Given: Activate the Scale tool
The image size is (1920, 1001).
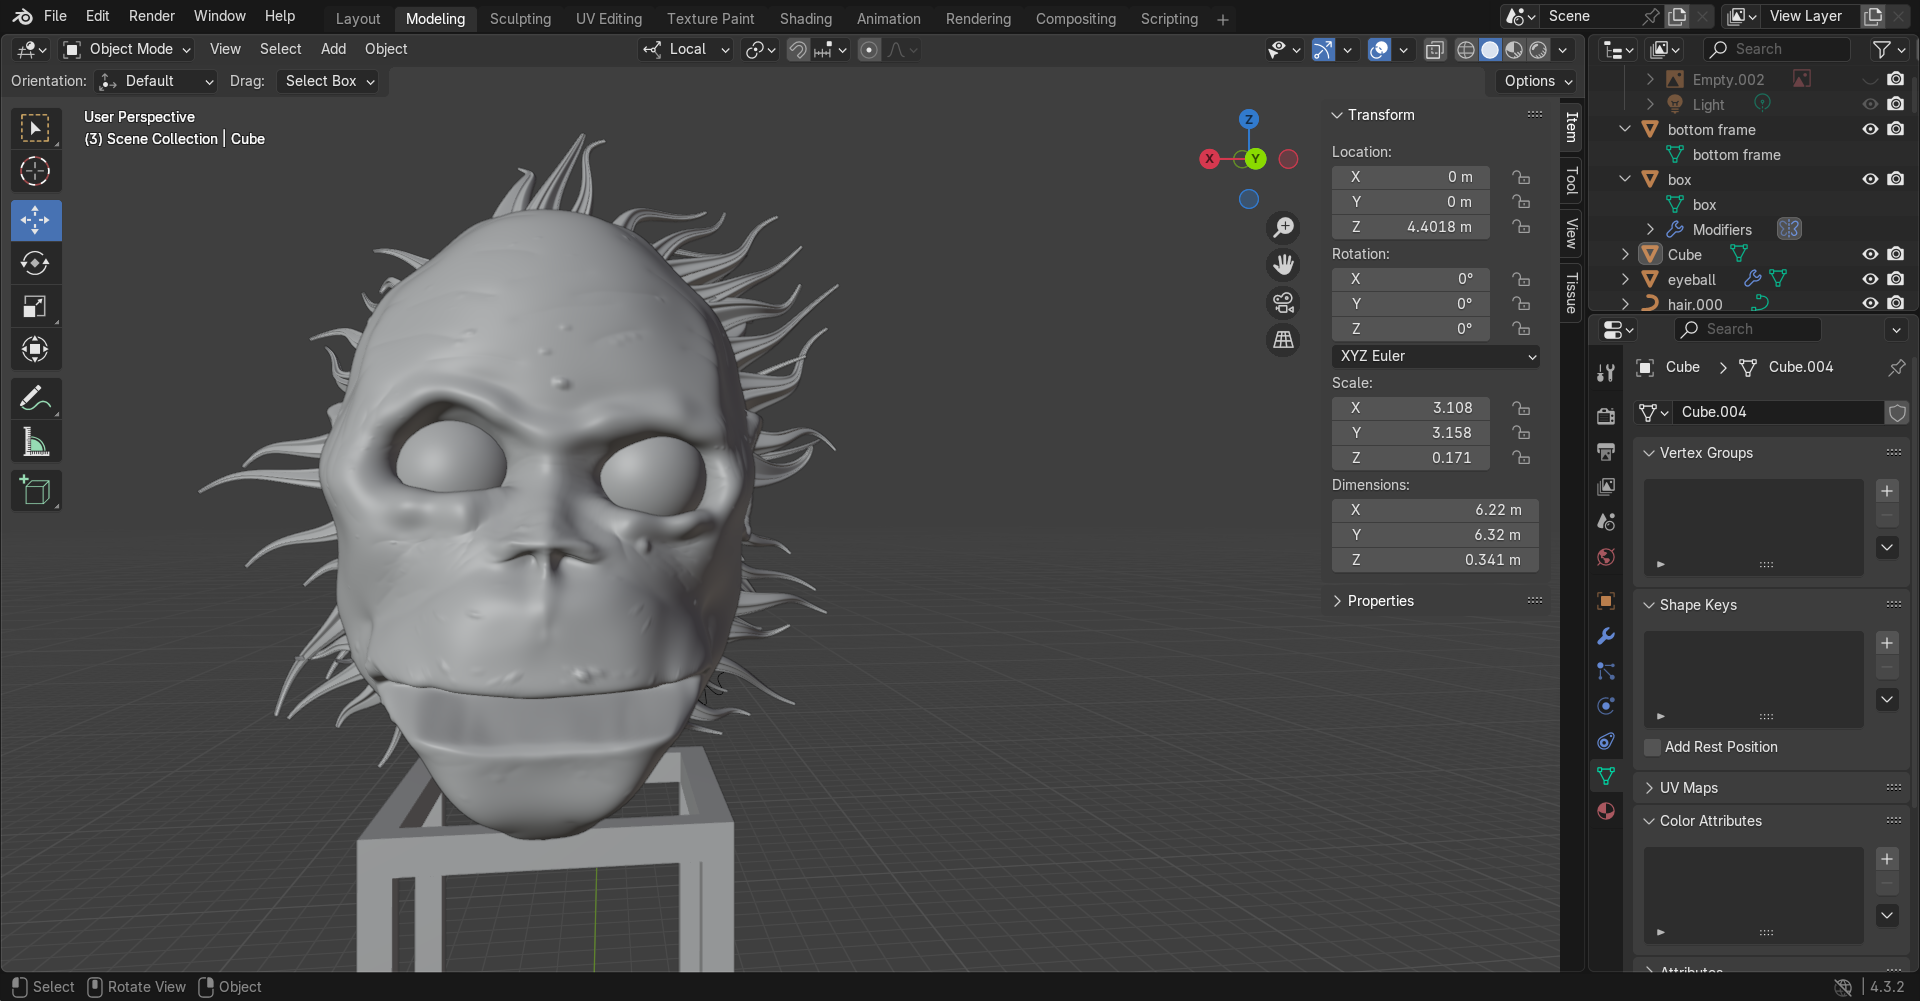Looking at the screenshot, I should [36, 306].
